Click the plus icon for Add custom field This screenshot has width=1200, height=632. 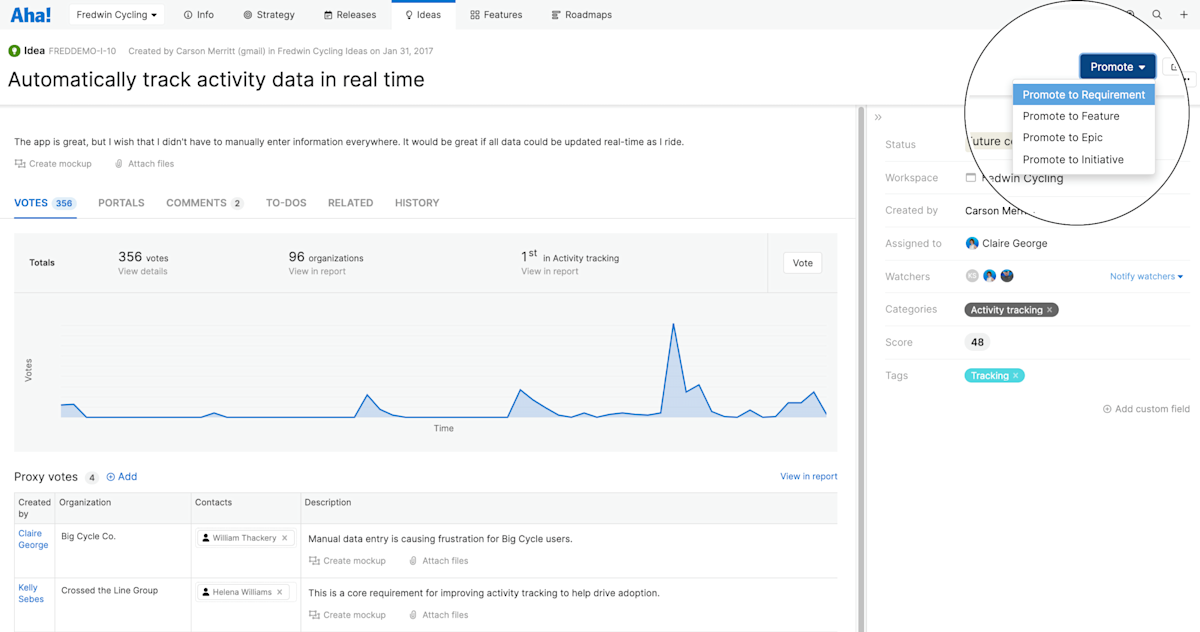(1107, 409)
